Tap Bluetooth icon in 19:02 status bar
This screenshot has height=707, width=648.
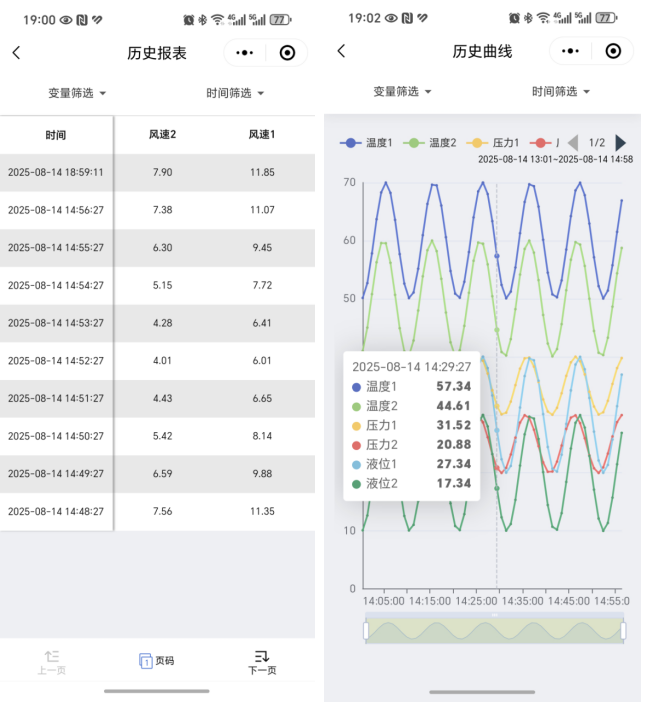pyautogui.click(x=528, y=18)
